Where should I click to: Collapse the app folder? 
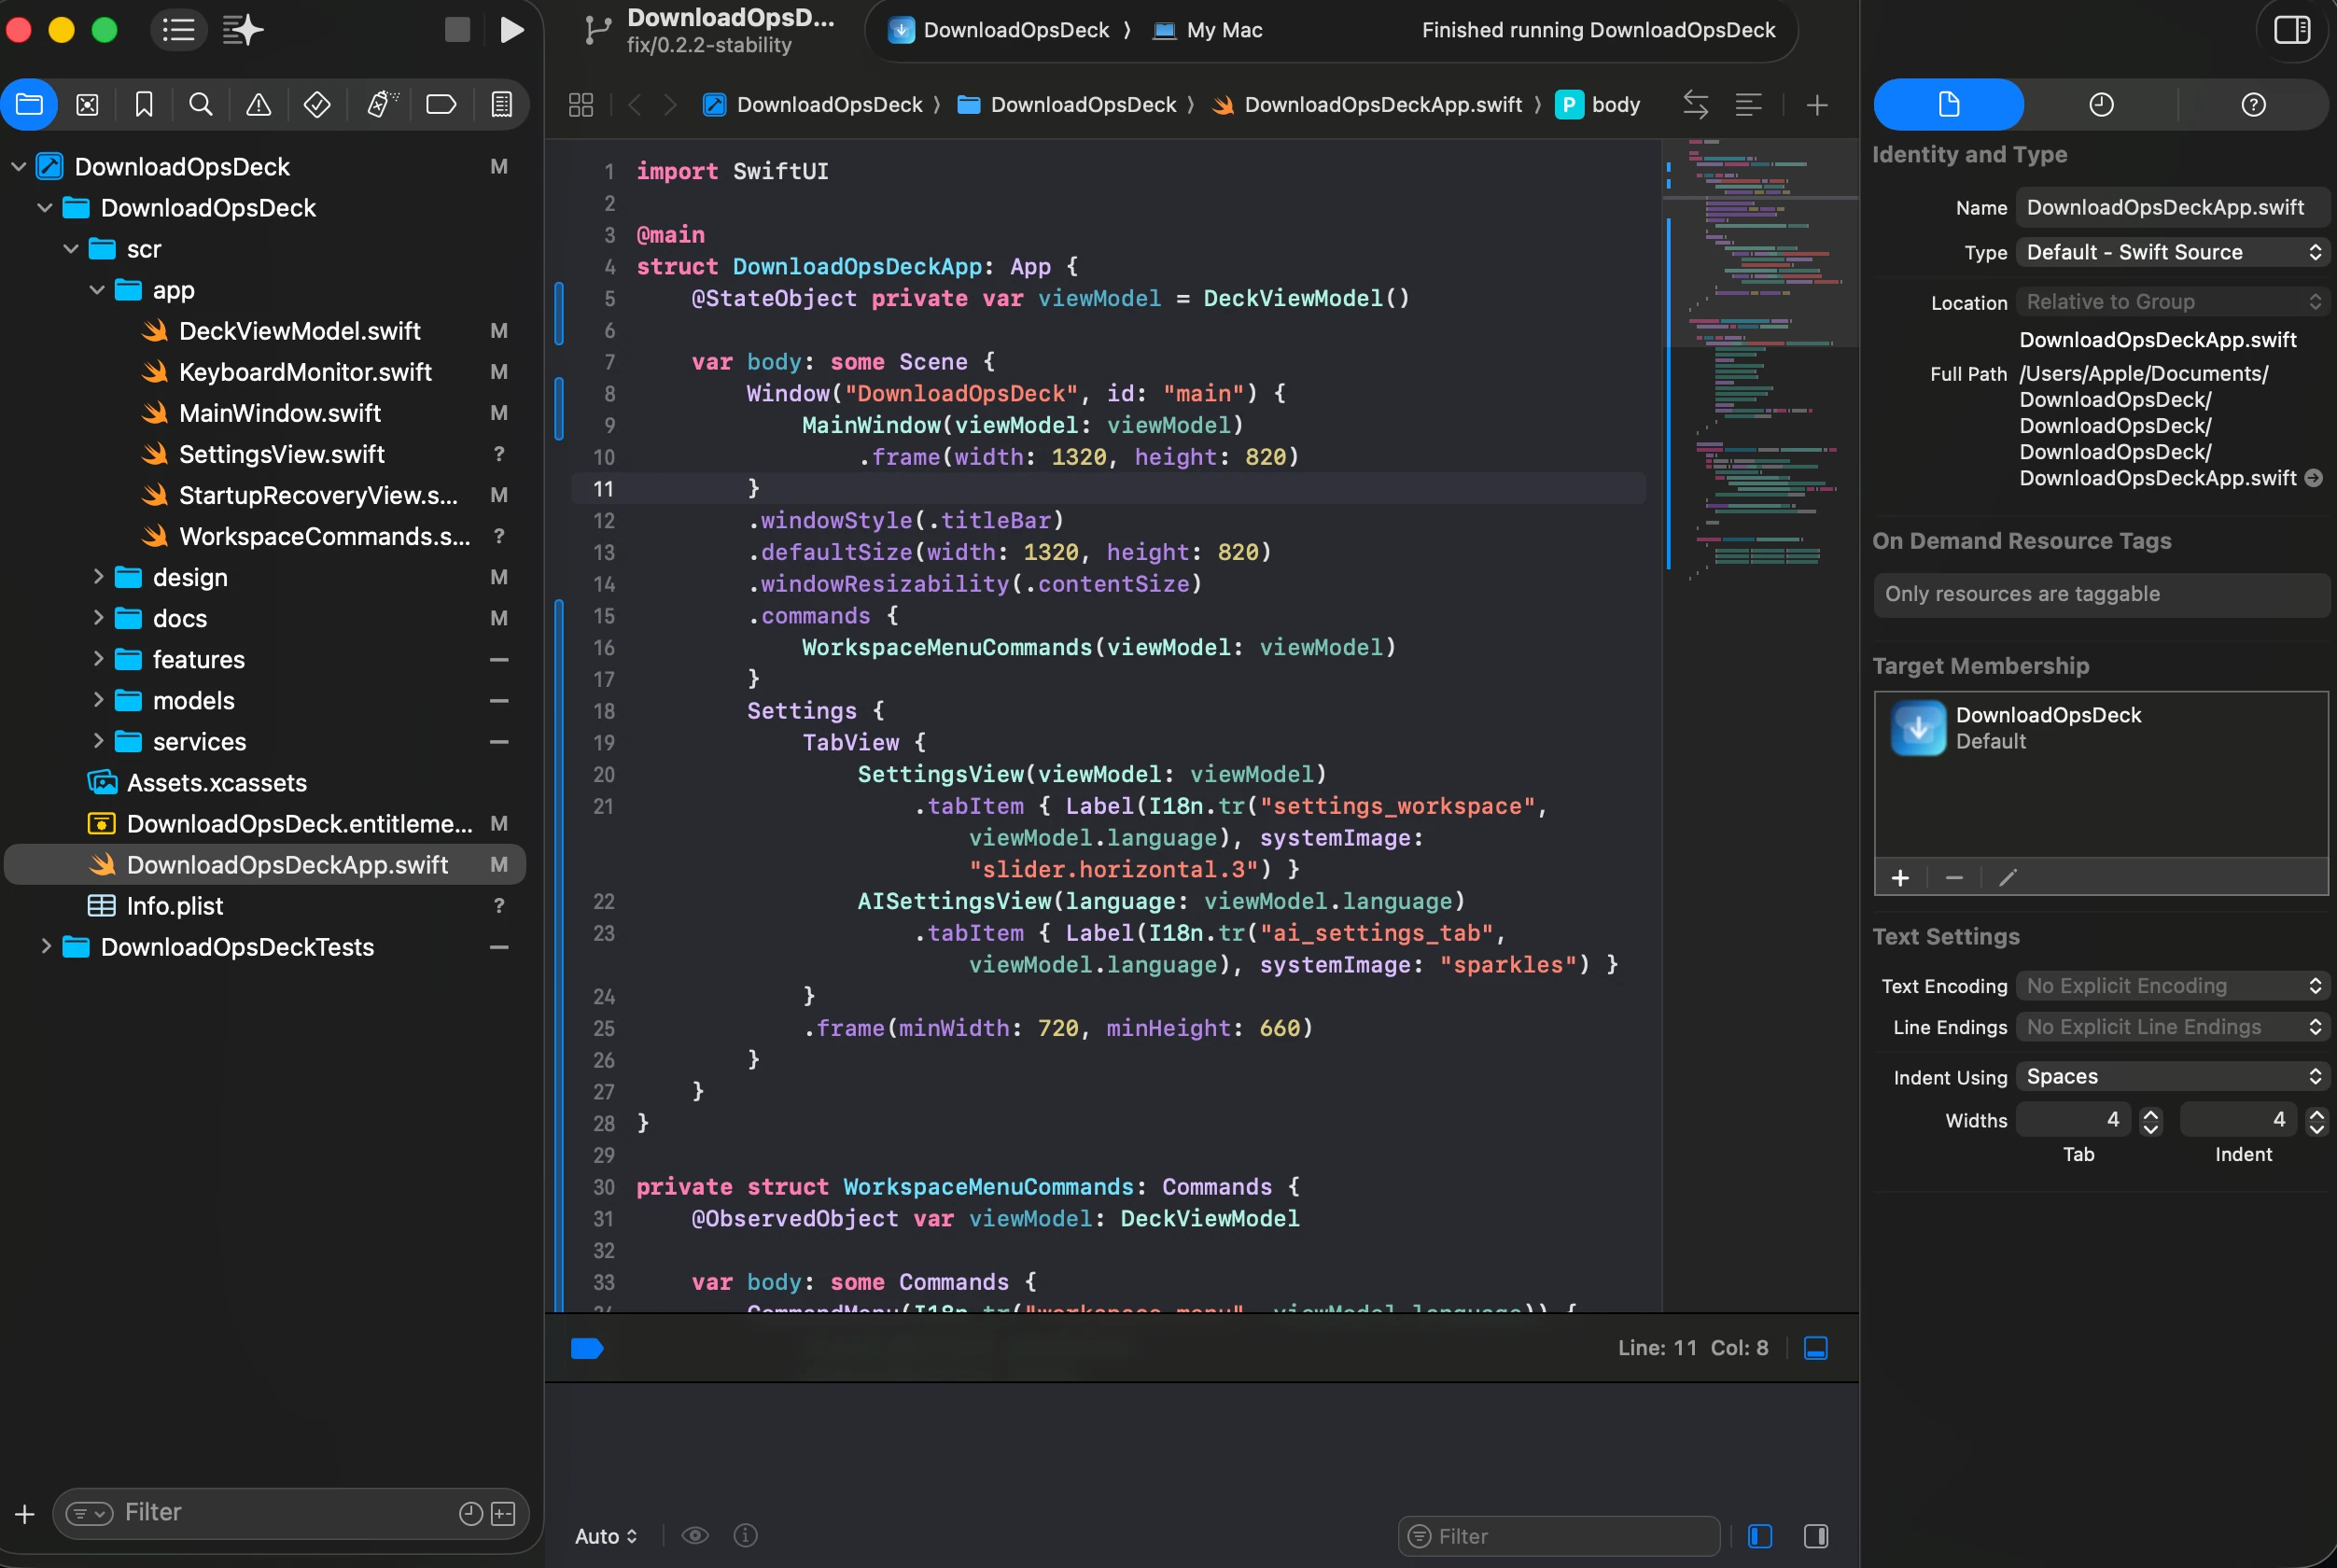point(97,290)
